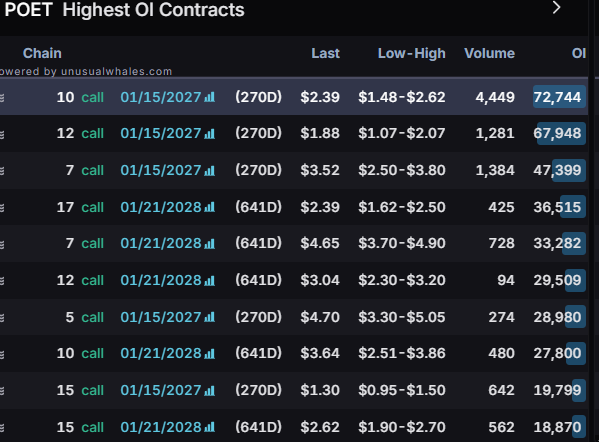This screenshot has height=442, width=599.
Task: Click drag handle on the 10 call first row
Action: (x=2, y=97)
